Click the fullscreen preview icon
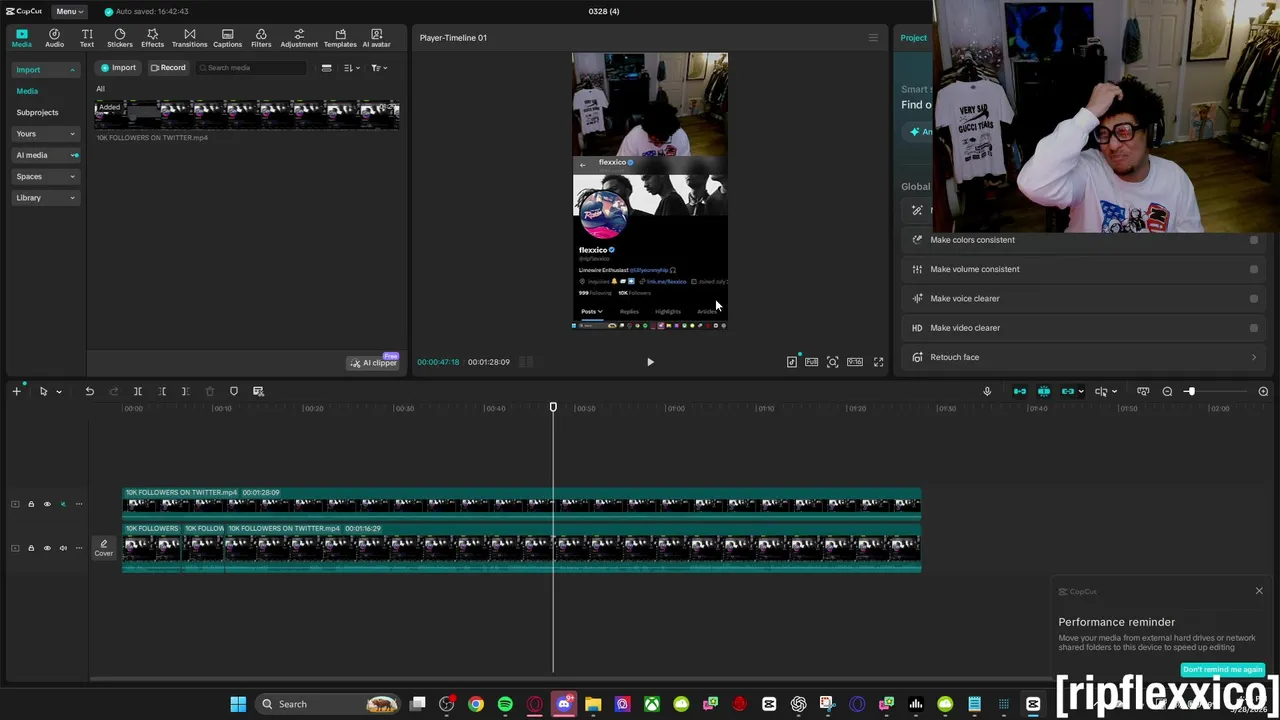 tap(878, 362)
